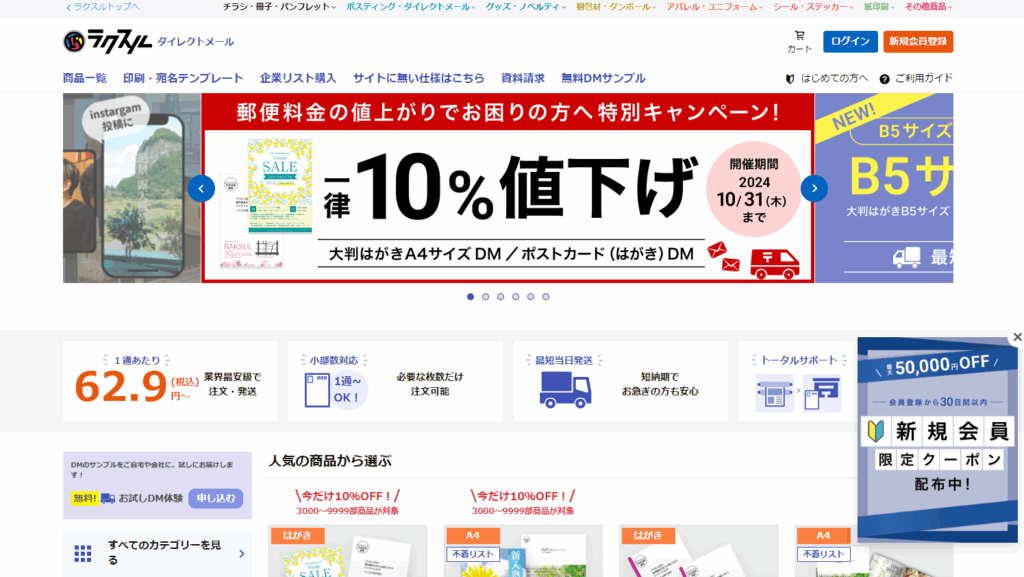Go to next carousel banner slide

814,188
